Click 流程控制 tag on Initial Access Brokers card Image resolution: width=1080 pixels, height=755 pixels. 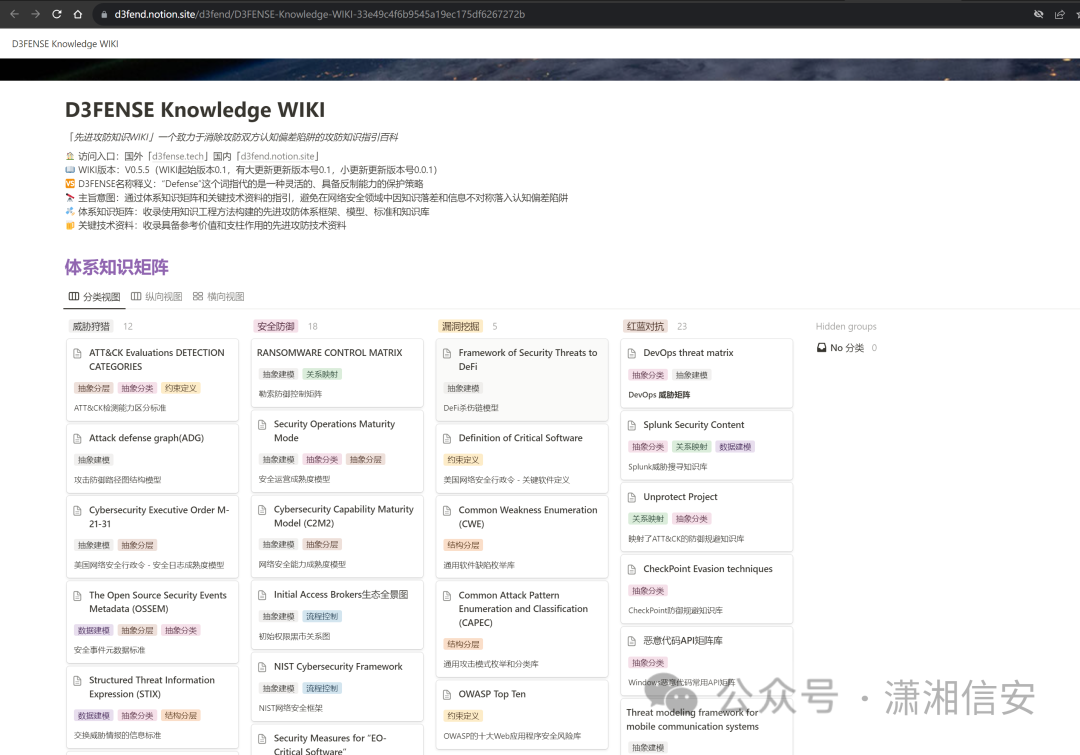322,617
